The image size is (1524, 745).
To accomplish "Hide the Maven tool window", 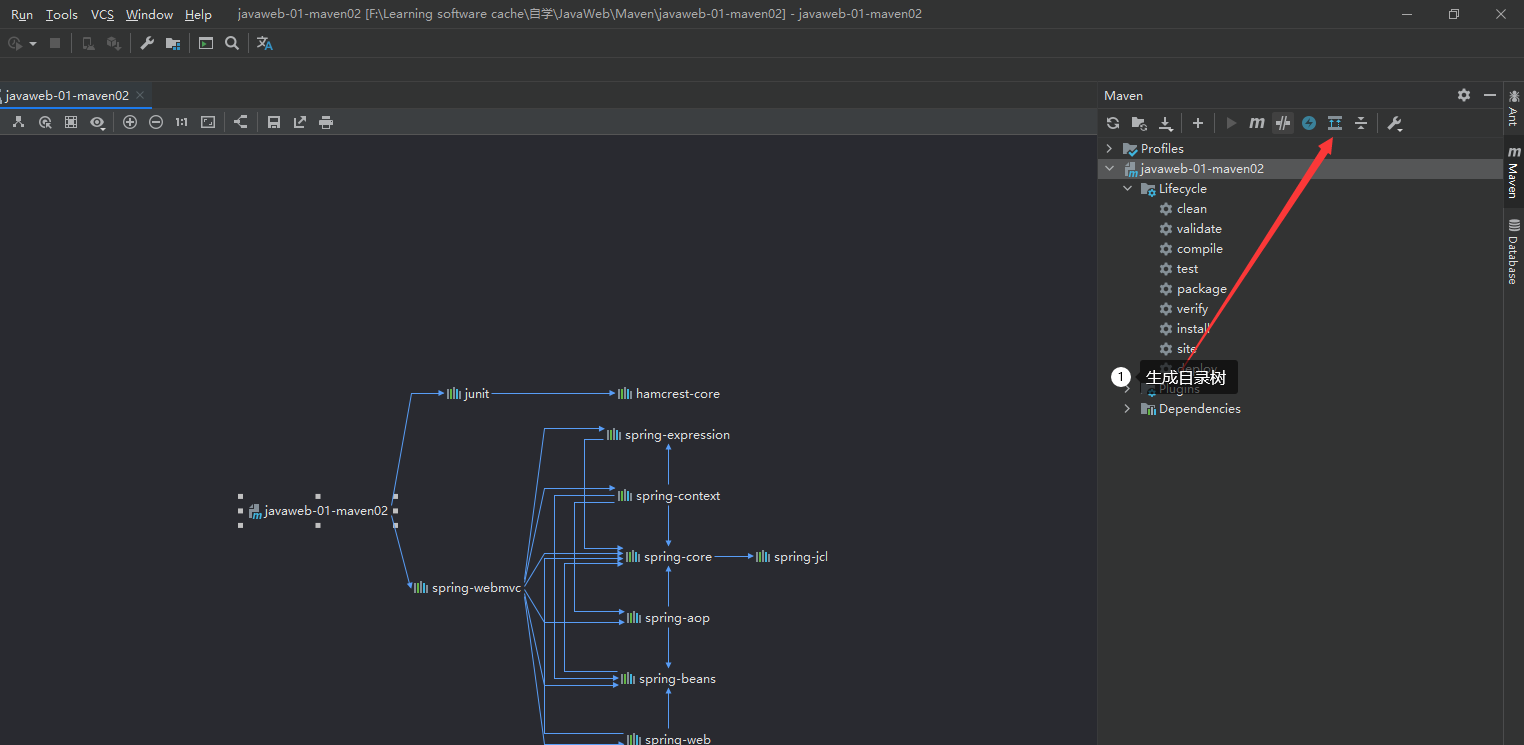I will (1490, 95).
